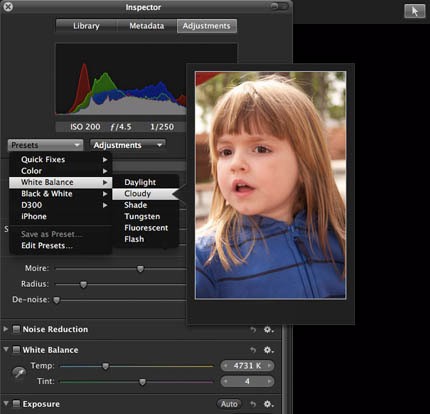Screen dimensions: 430x414
Task: Click the Temp slider handle
Action: coord(105,366)
